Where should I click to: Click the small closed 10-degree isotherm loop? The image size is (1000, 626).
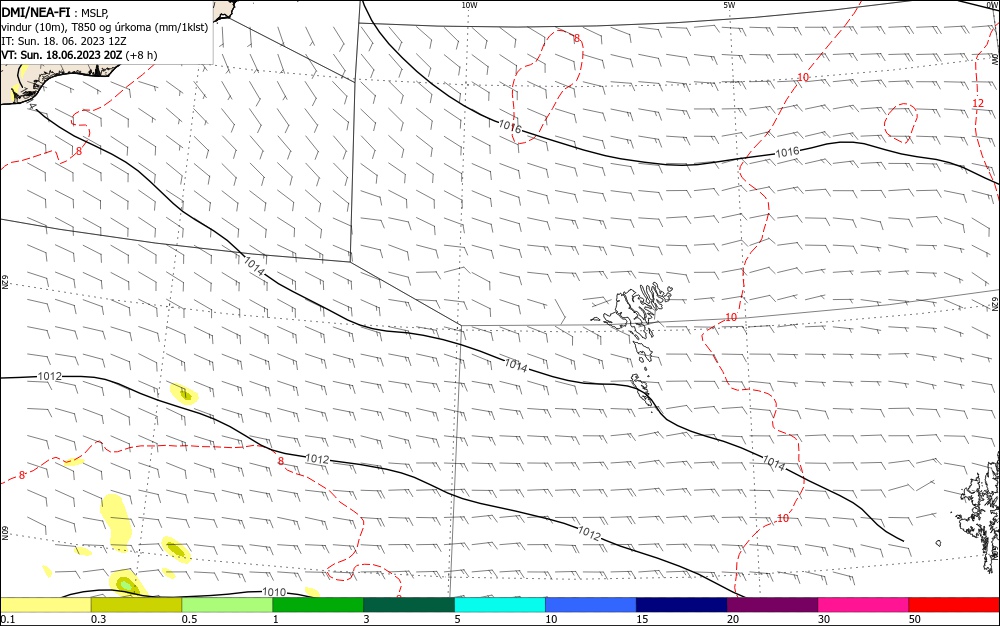tap(901, 123)
